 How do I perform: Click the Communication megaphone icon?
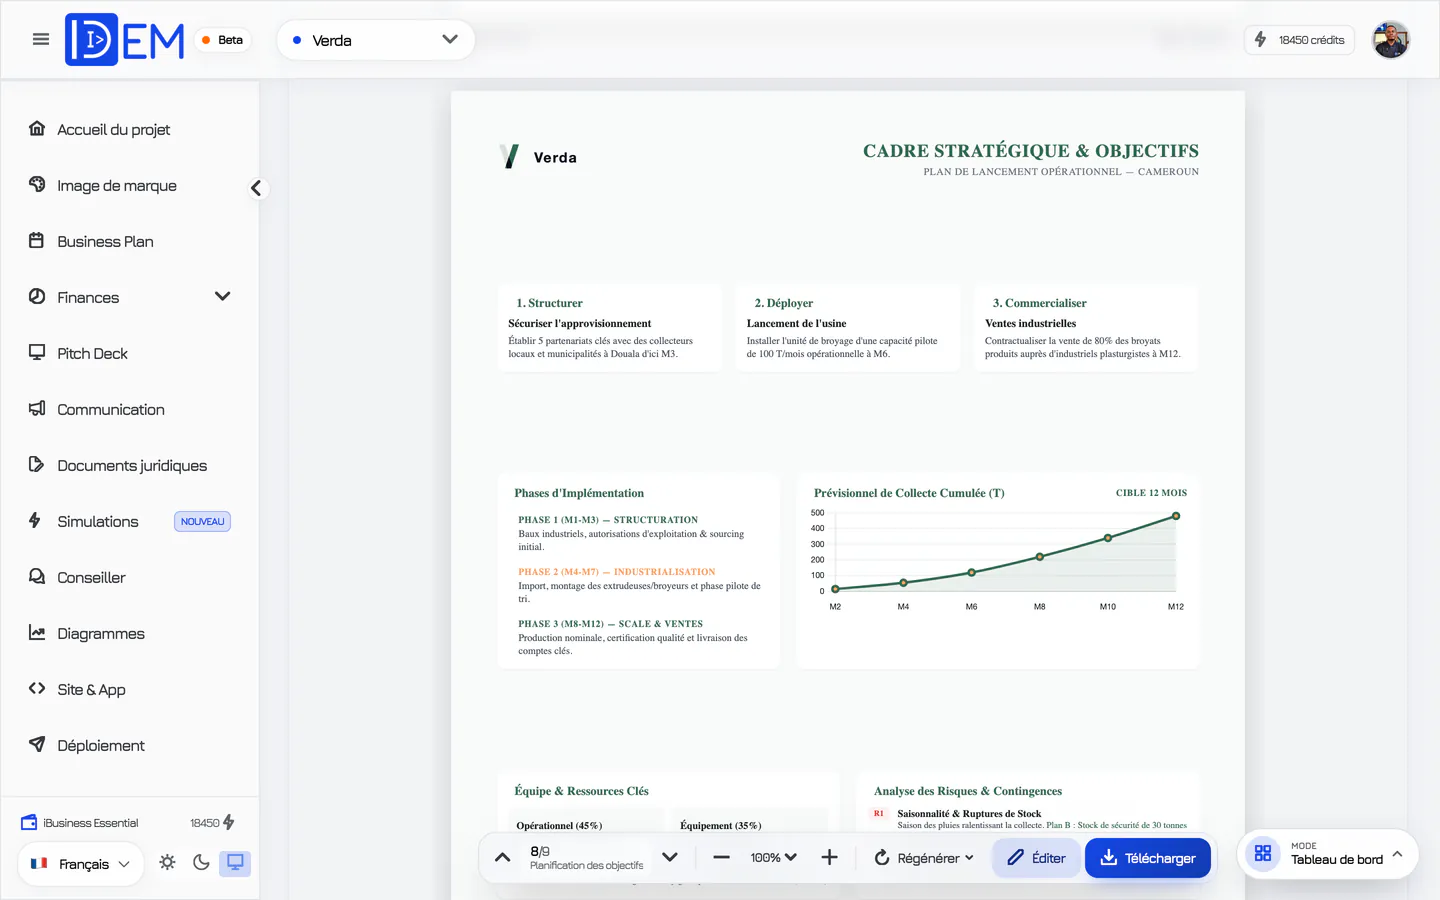(x=37, y=409)
